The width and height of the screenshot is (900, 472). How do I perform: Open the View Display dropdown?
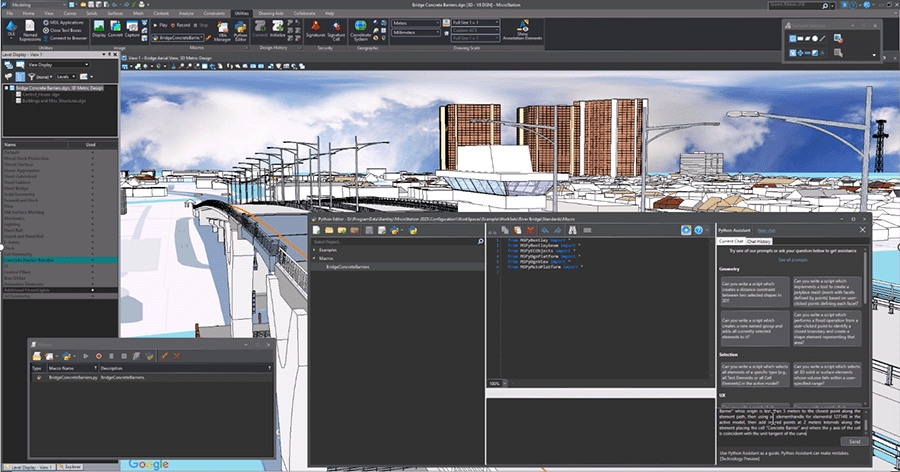(x=60, y=63)
